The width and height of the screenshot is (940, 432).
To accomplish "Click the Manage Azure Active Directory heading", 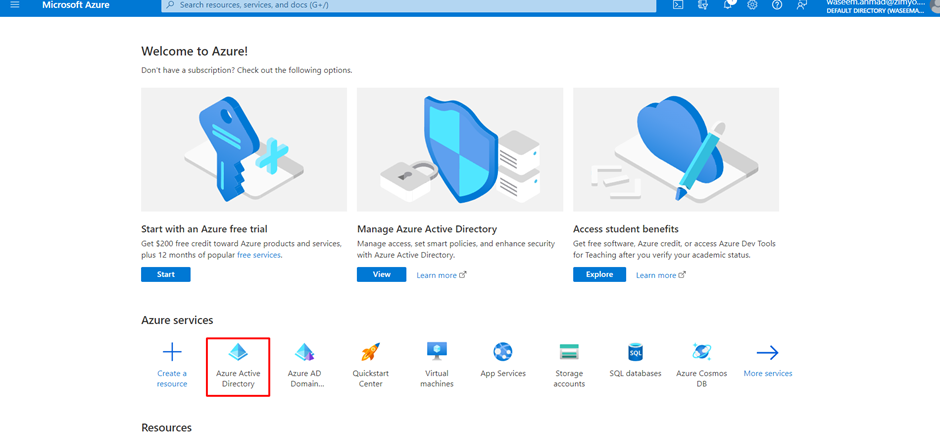I will pos(427,229).
